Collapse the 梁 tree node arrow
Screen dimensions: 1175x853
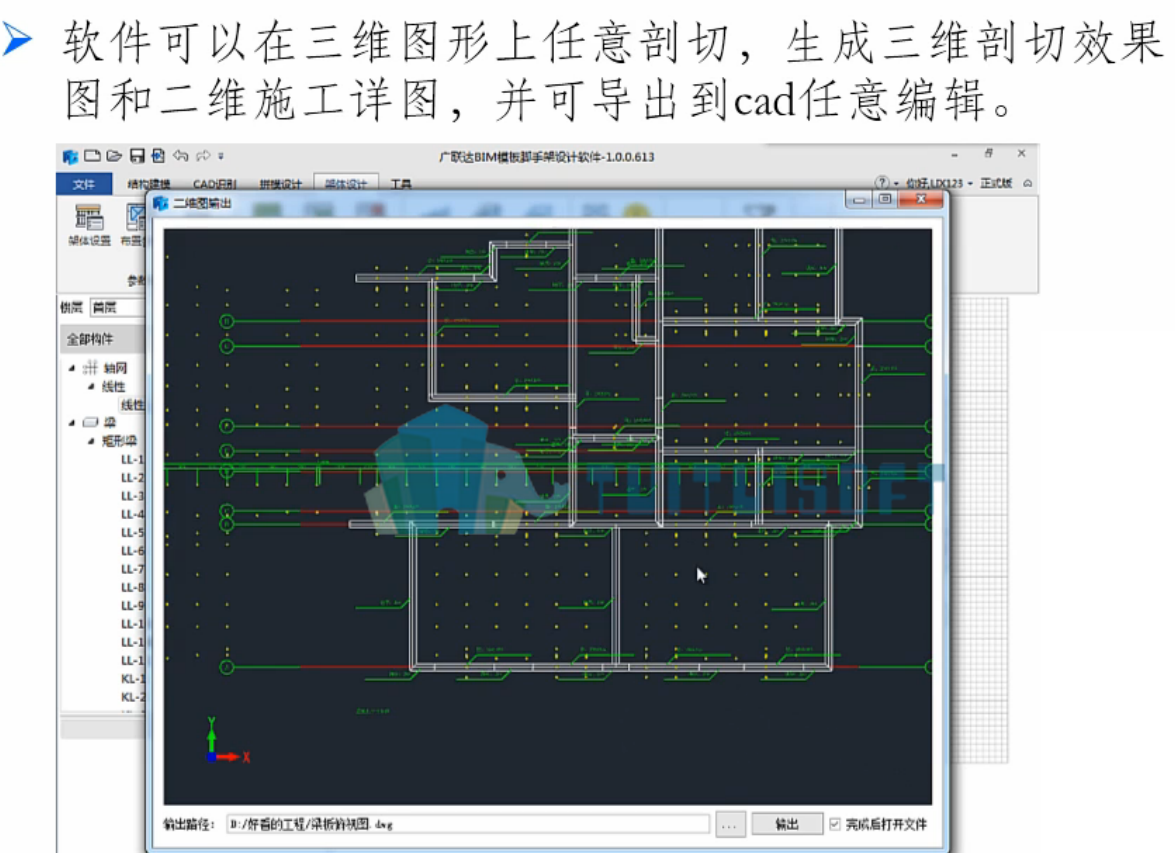pyautogui.click(x=72, y=422)
